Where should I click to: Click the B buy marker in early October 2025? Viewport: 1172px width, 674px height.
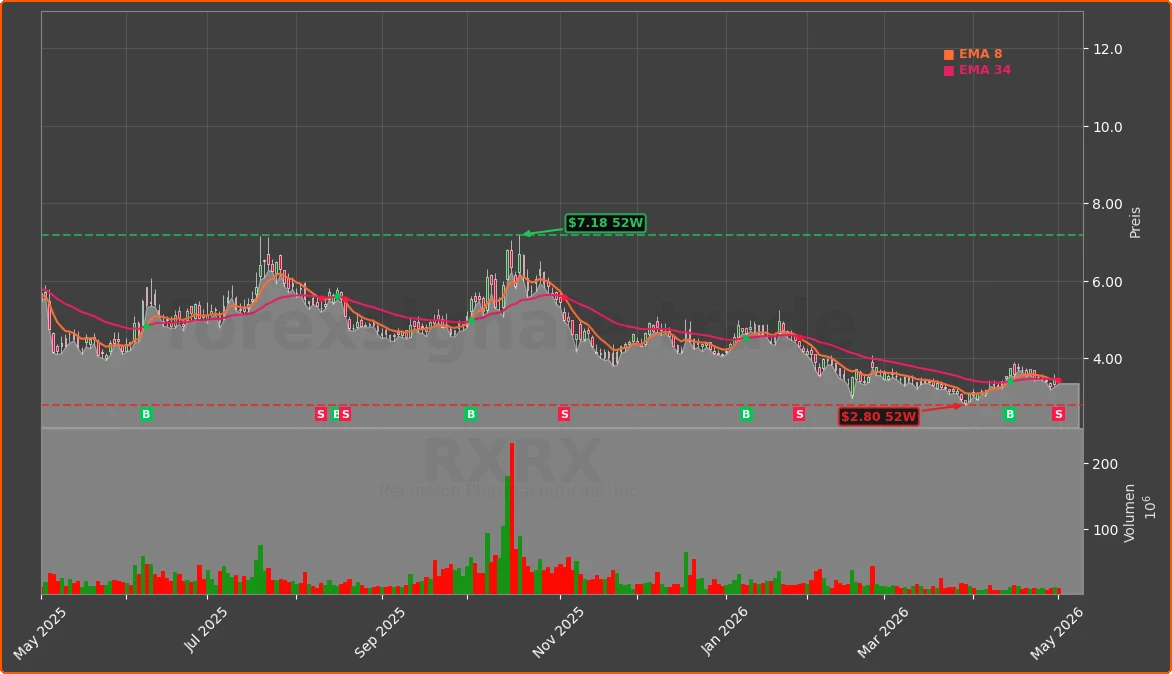(x=470, y=414)
